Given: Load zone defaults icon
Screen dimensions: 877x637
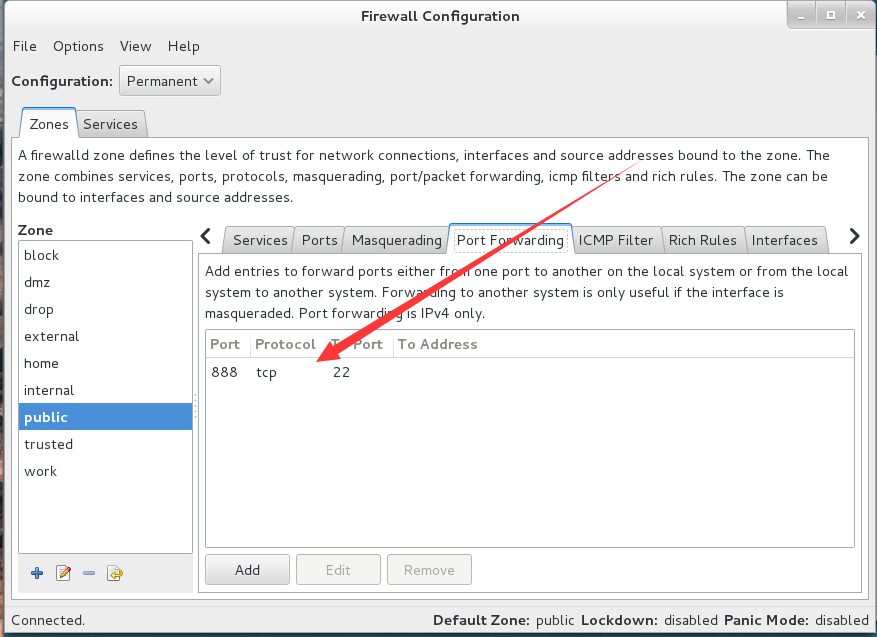Looking at the screenshot, I should (115, 573).
